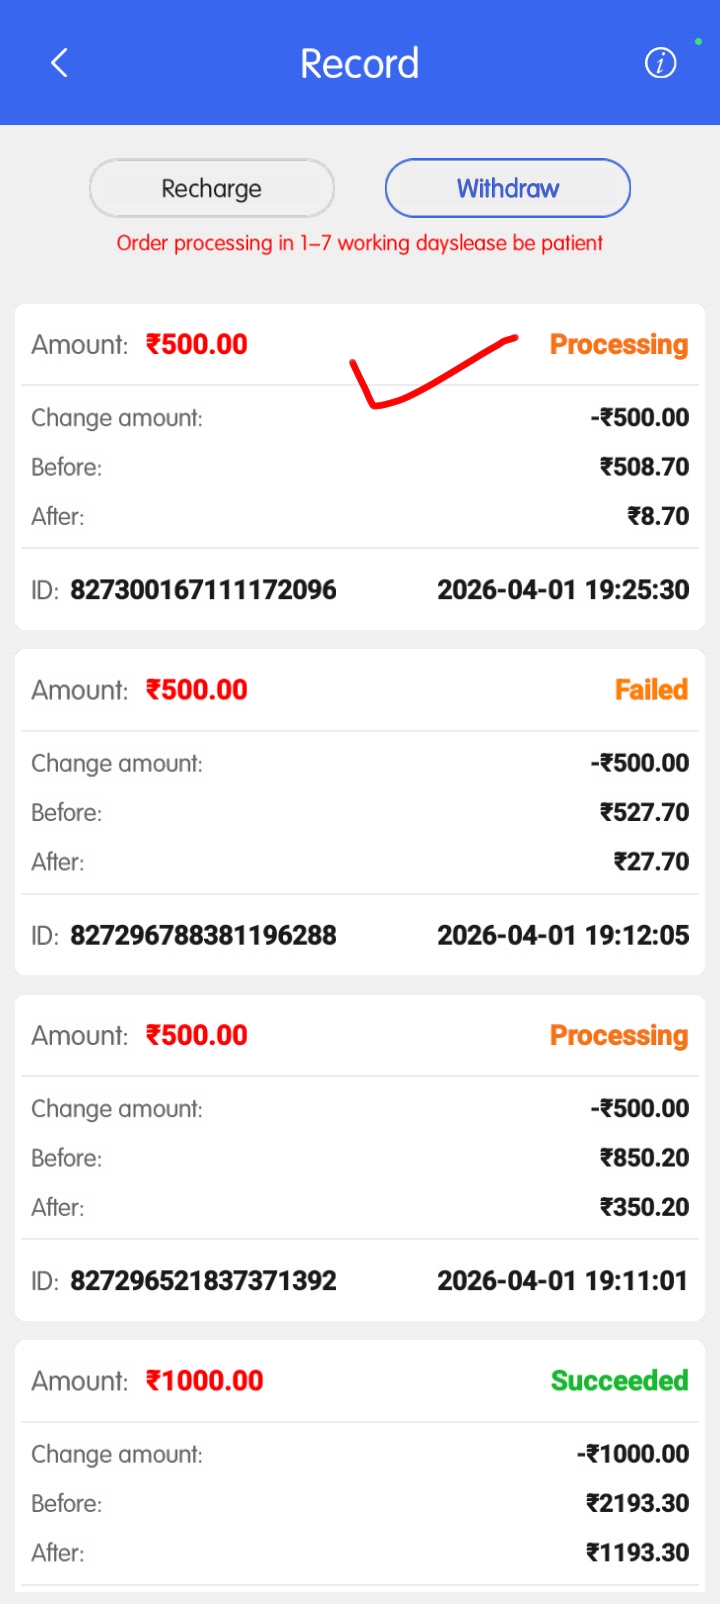This screenshot has width=720, height=1604.
Task: Tap the ₹27.70 after balance
Action: pos(651,862)
